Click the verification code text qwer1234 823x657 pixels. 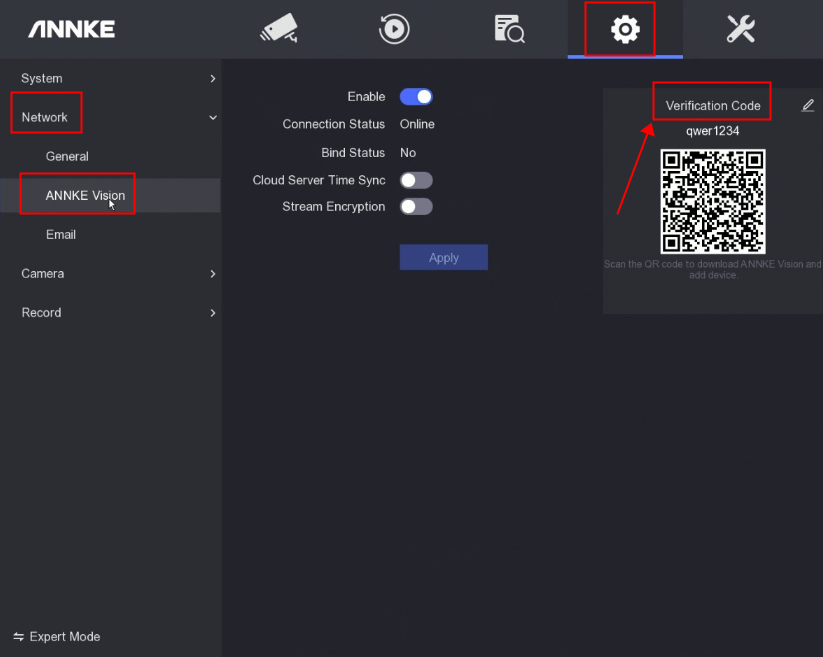click(712, 130)
